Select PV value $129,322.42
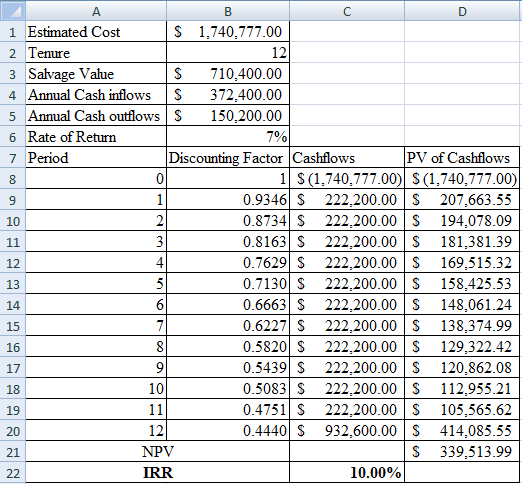This screenshot has height=484, width=522. coord(462,347)
